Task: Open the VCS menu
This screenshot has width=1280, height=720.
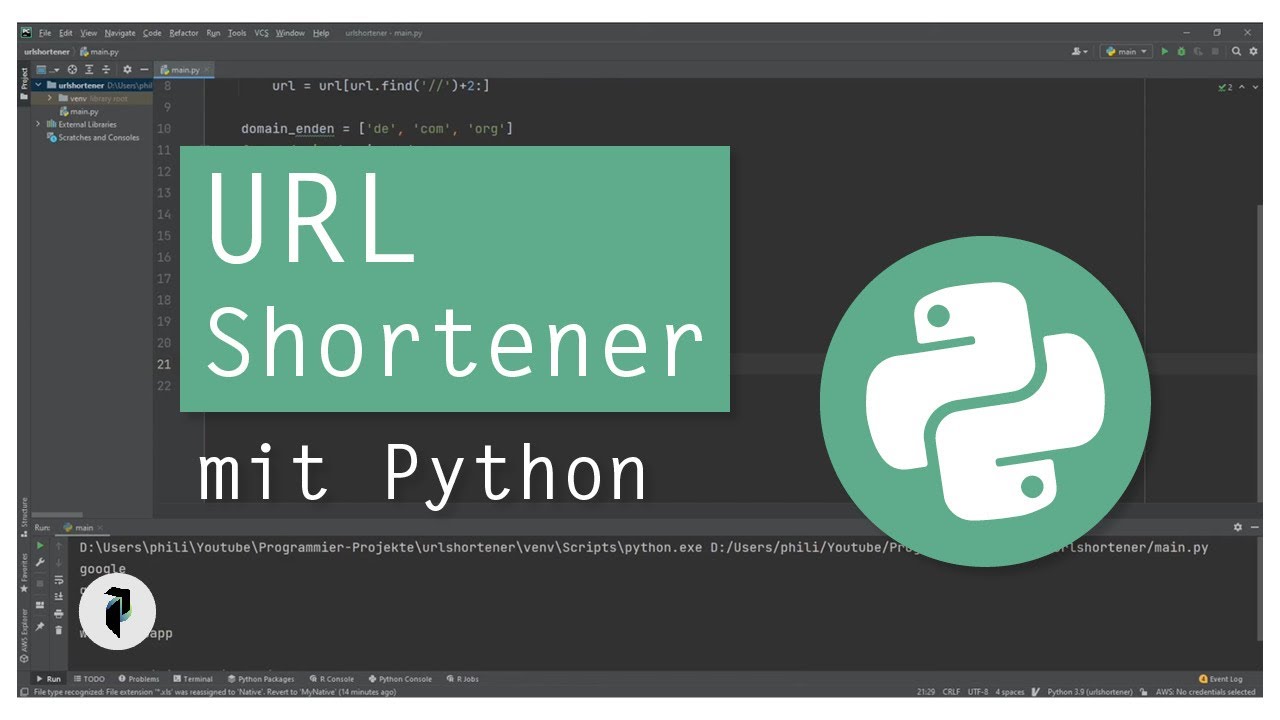Action: (261, 33)
